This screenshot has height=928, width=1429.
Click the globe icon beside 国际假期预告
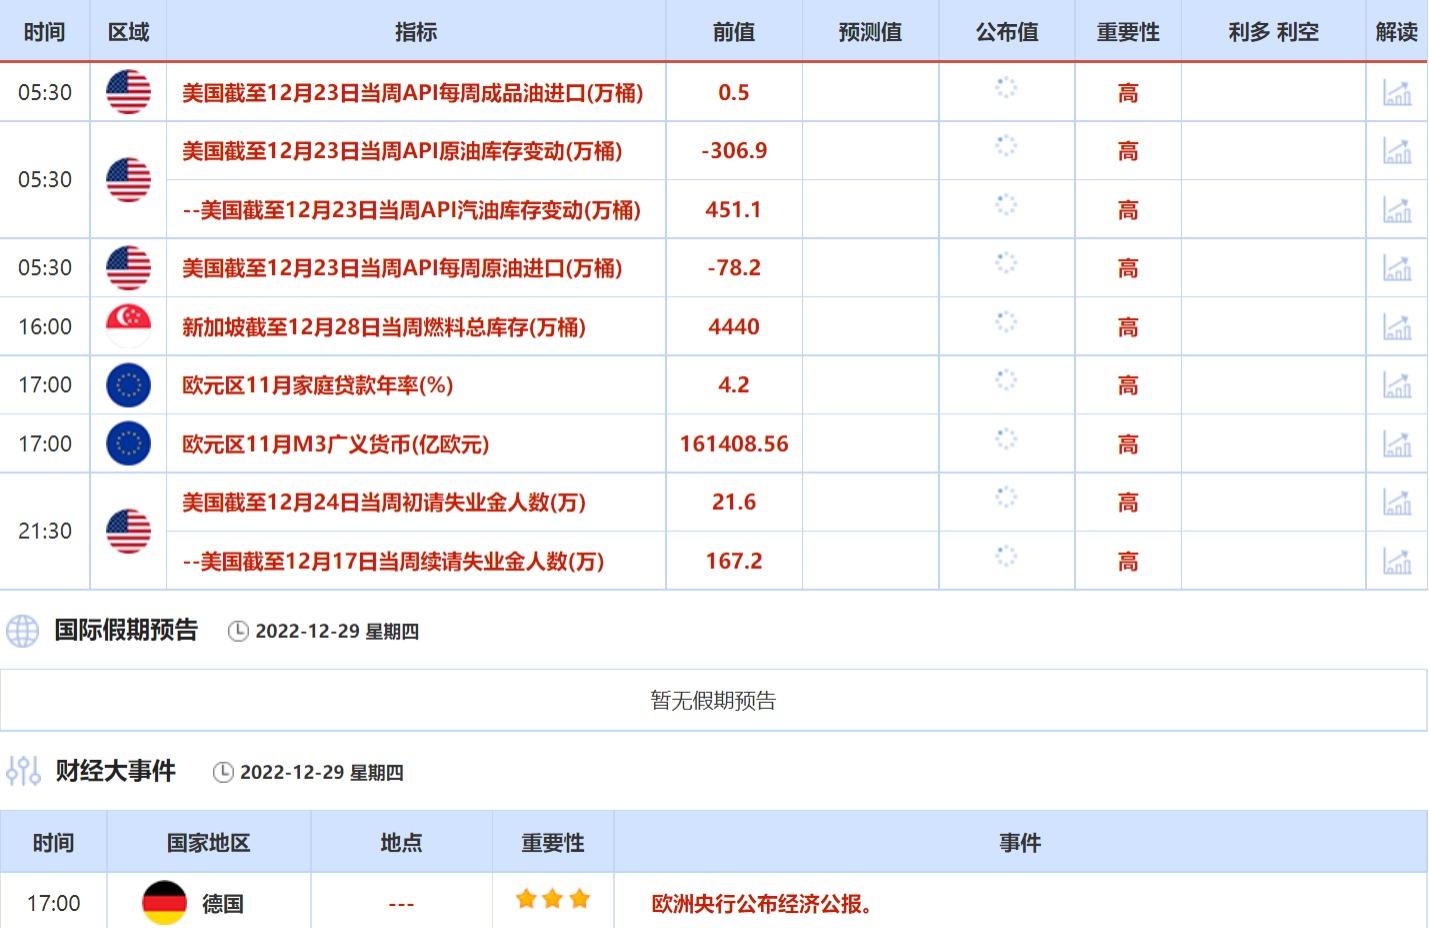22,631
